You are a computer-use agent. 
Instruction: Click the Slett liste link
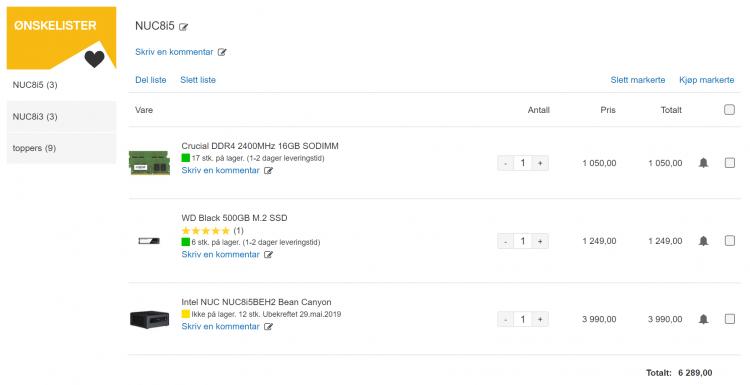[198, 80]
